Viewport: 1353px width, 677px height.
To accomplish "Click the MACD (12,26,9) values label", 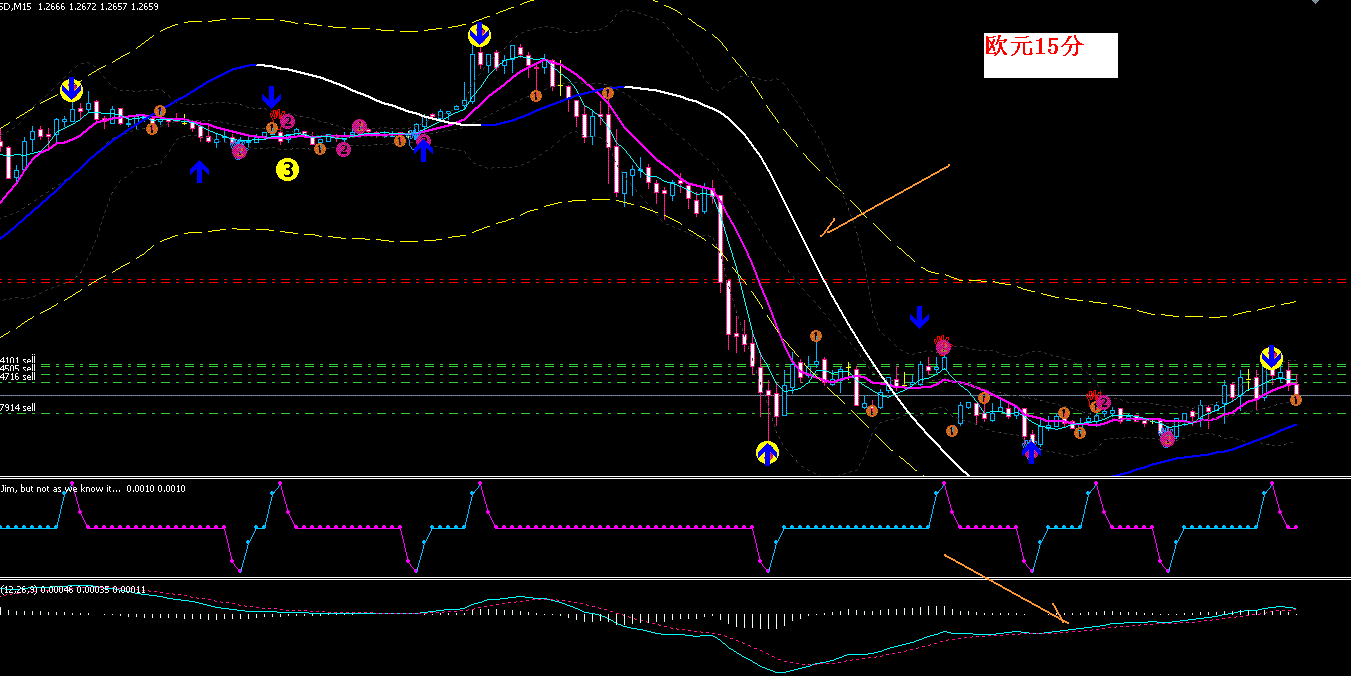I will (73, 589).
